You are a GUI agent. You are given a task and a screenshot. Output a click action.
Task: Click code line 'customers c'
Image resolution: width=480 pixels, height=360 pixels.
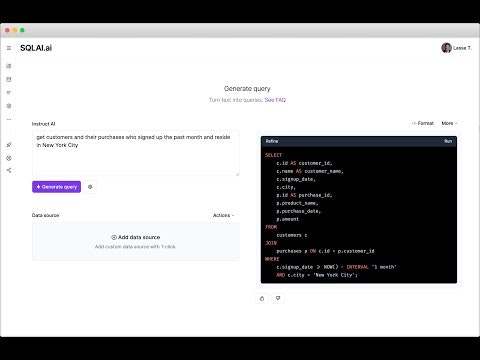292,235
